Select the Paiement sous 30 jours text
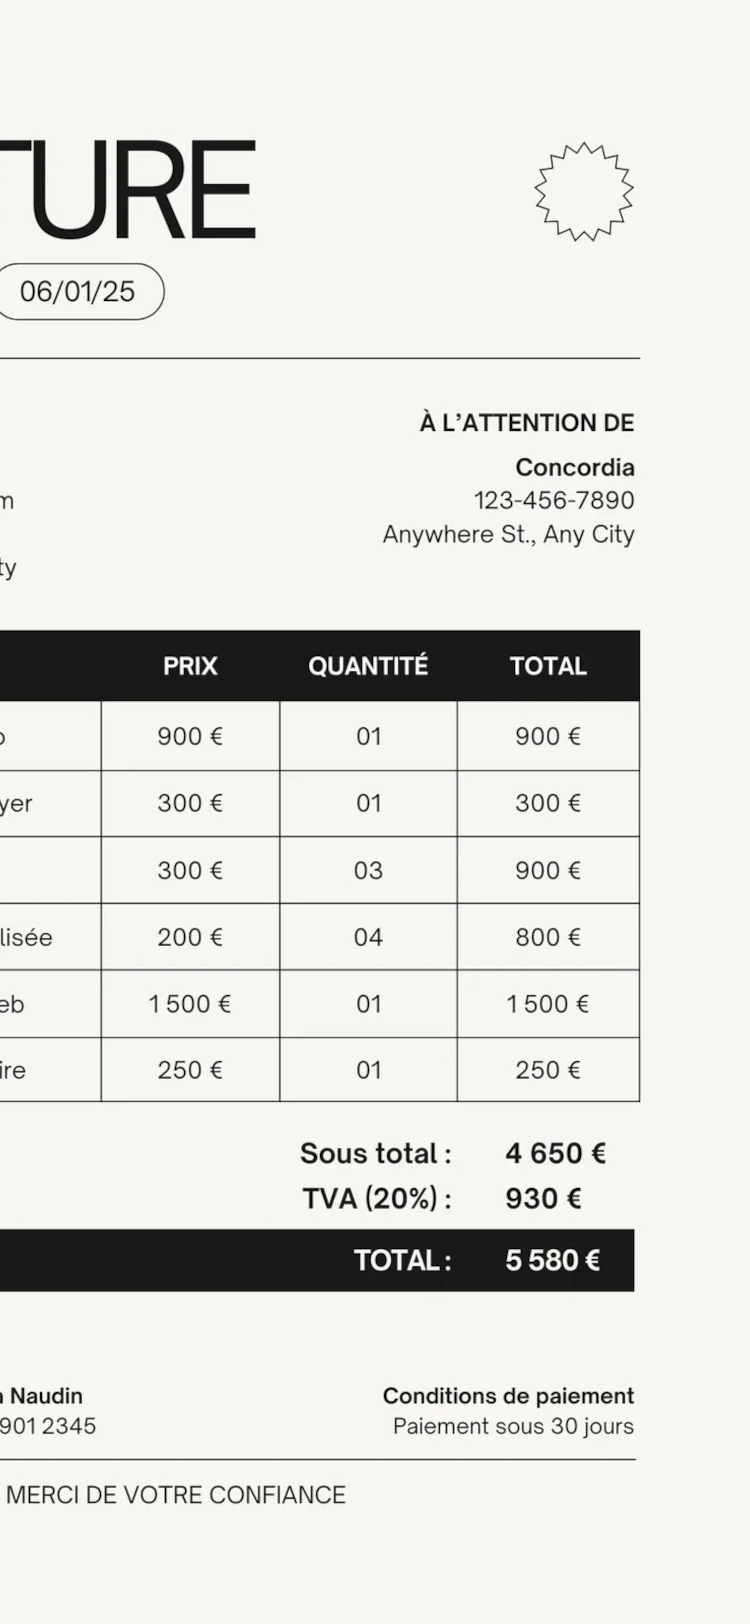 [x=513, y=1426]
